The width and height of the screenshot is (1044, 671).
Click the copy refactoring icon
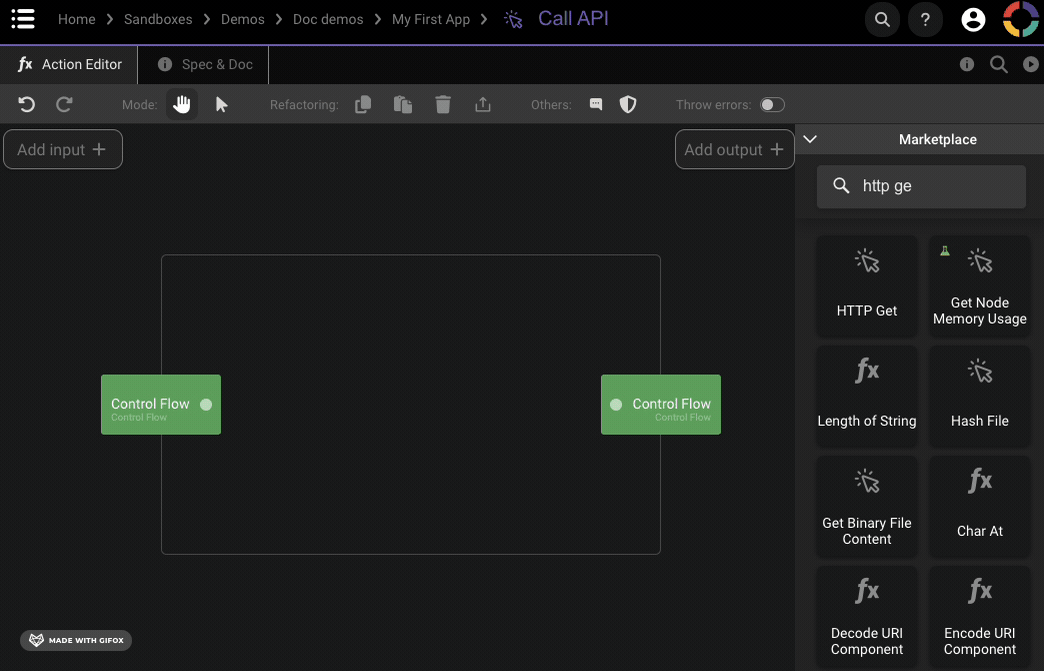tap(363, 105)
